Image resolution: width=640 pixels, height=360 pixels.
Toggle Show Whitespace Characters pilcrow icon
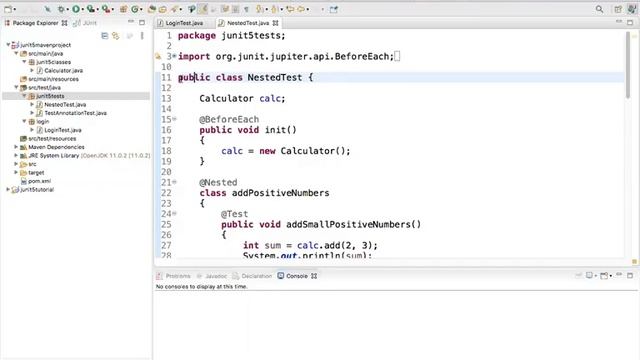[x=246, y=9]
